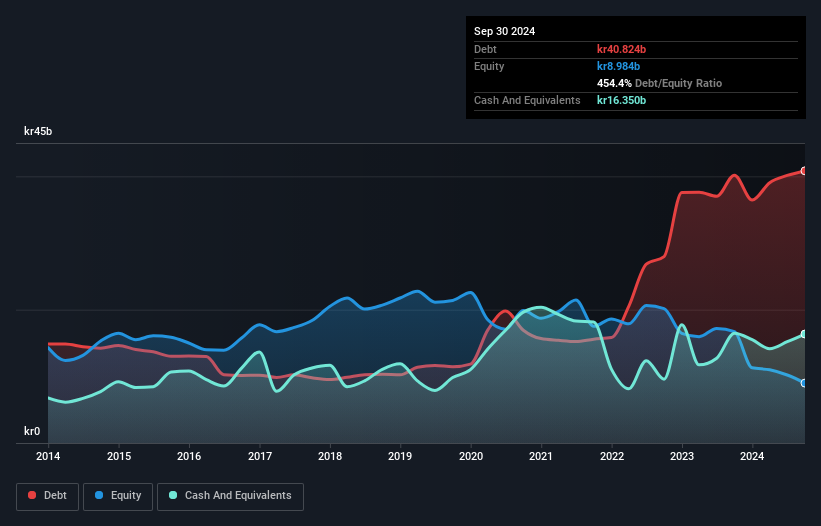The height and width of the screenshot is (526, 821).
Task: Click the 2018 x-axis label
Action: [330, 456]
